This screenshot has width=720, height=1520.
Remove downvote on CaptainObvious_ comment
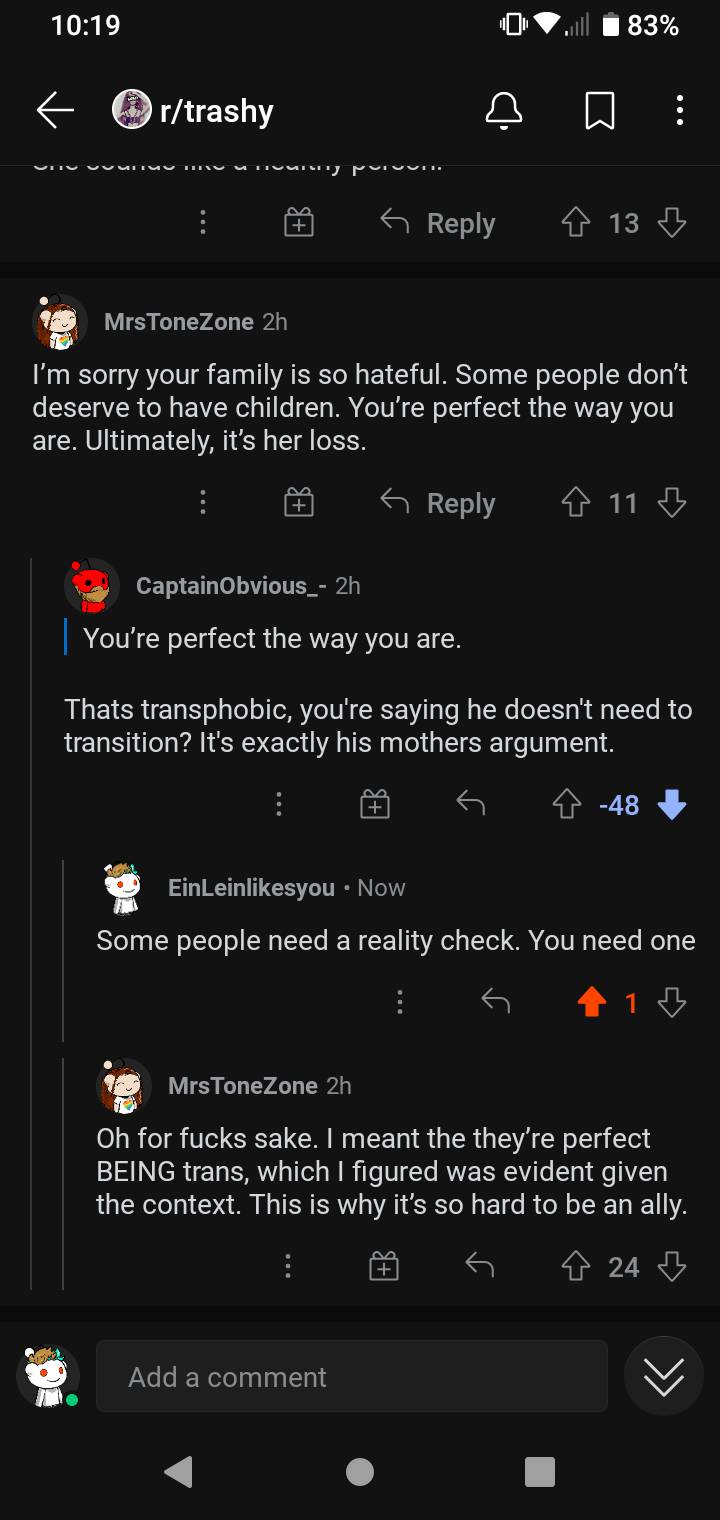pyautogui.click(x=672, y=804)
